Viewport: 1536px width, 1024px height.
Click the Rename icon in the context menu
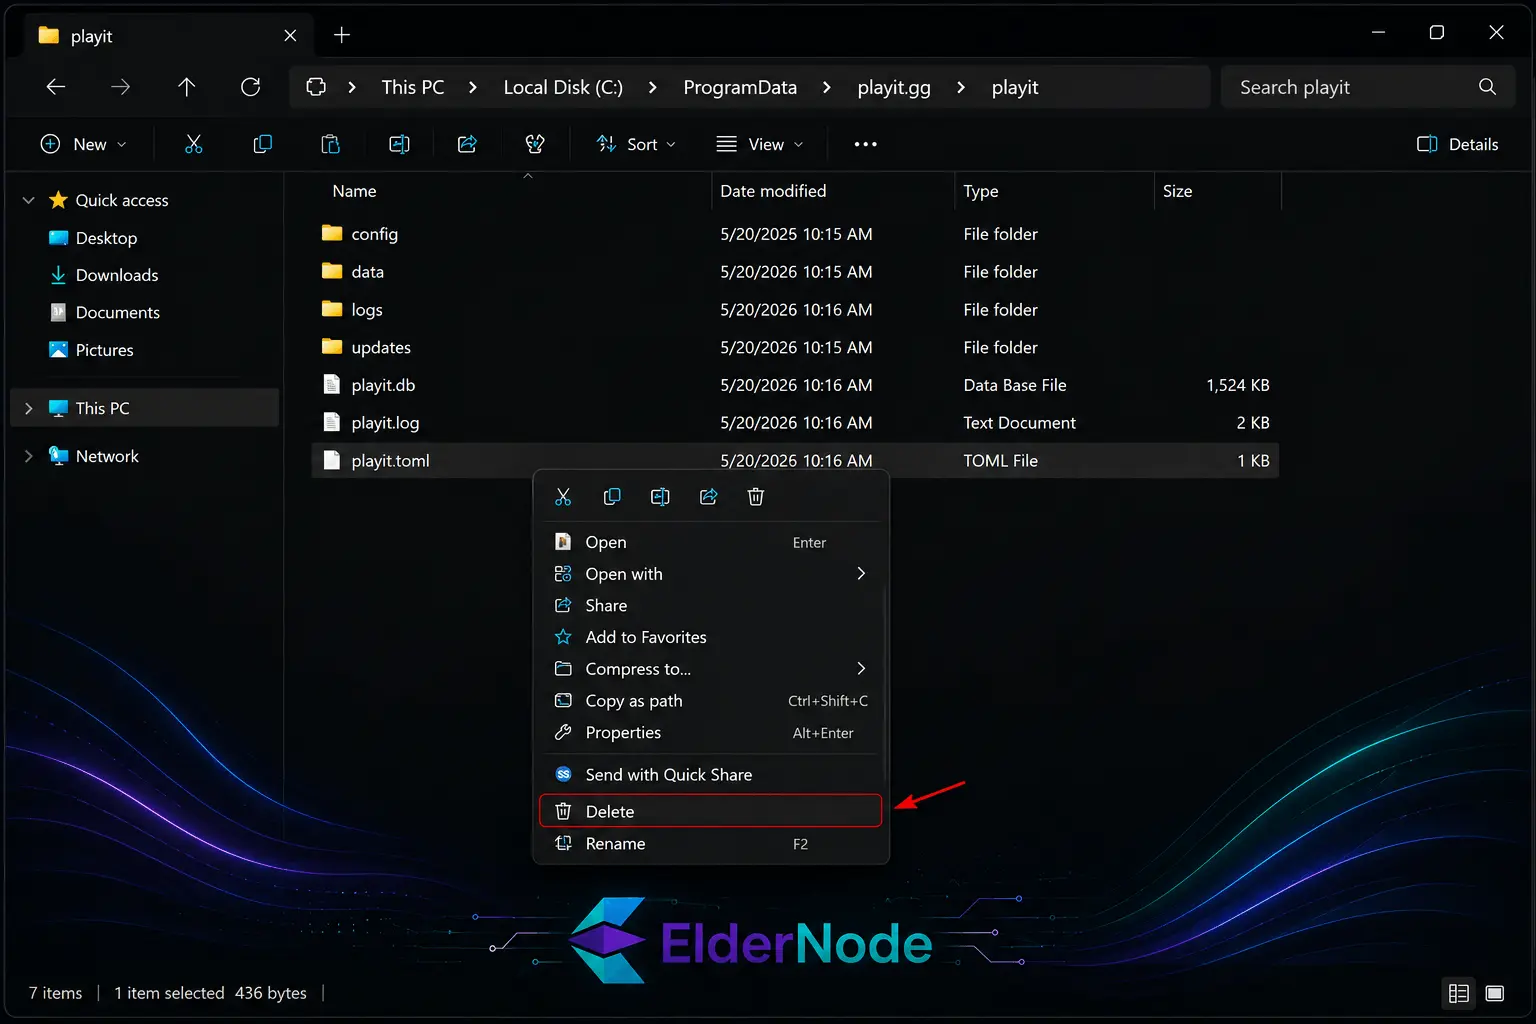point(660,497)
